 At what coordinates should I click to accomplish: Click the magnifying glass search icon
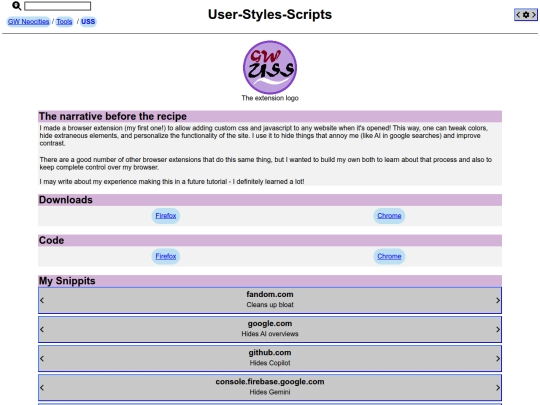17,6
